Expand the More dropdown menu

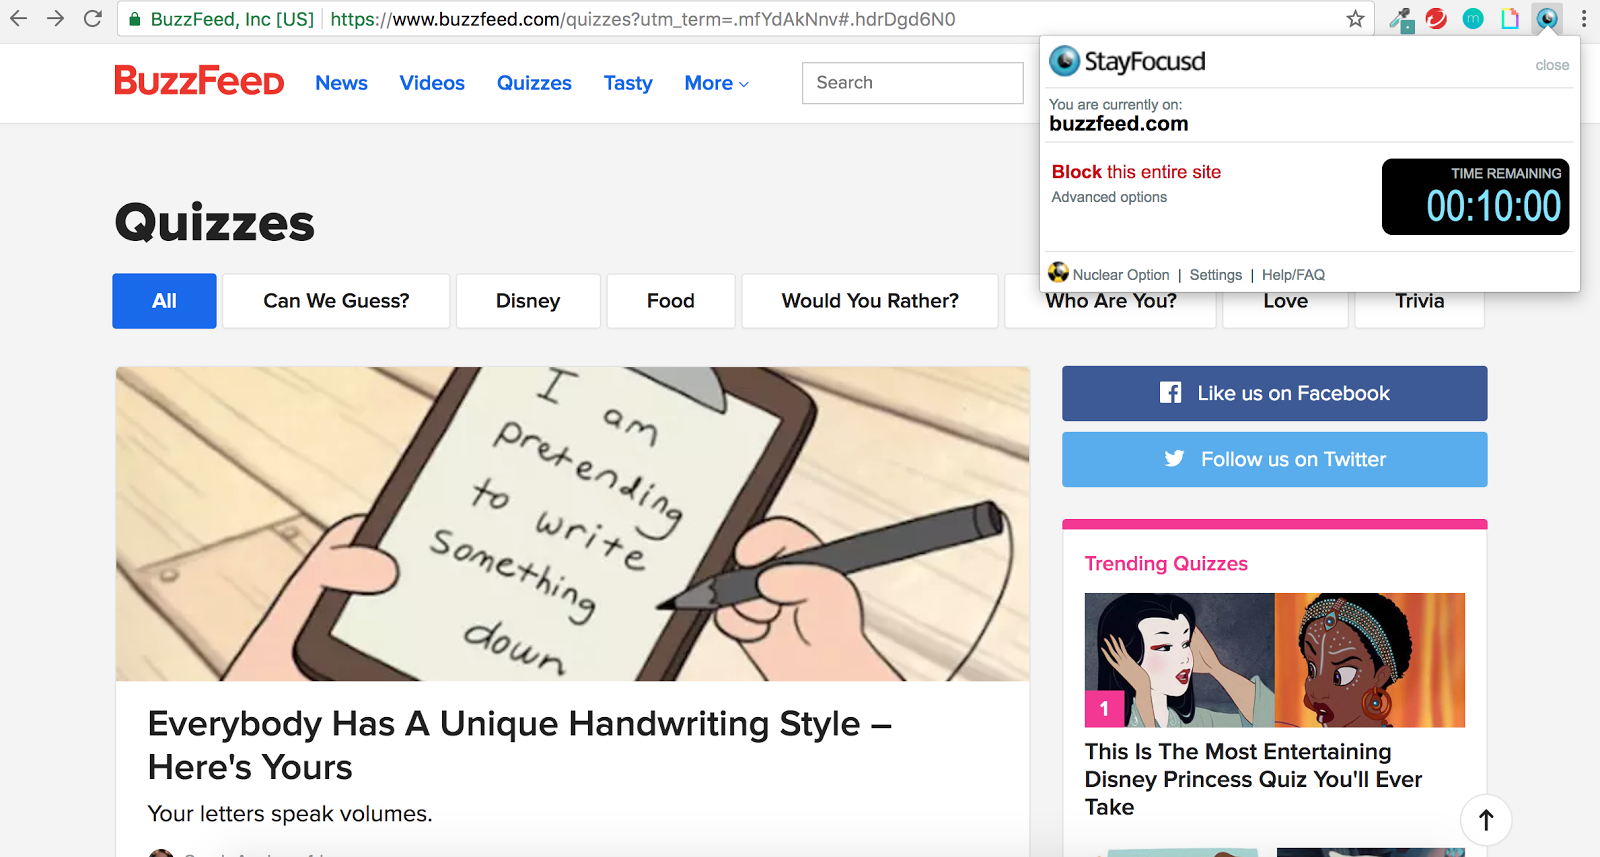click(x=716, y=83)
